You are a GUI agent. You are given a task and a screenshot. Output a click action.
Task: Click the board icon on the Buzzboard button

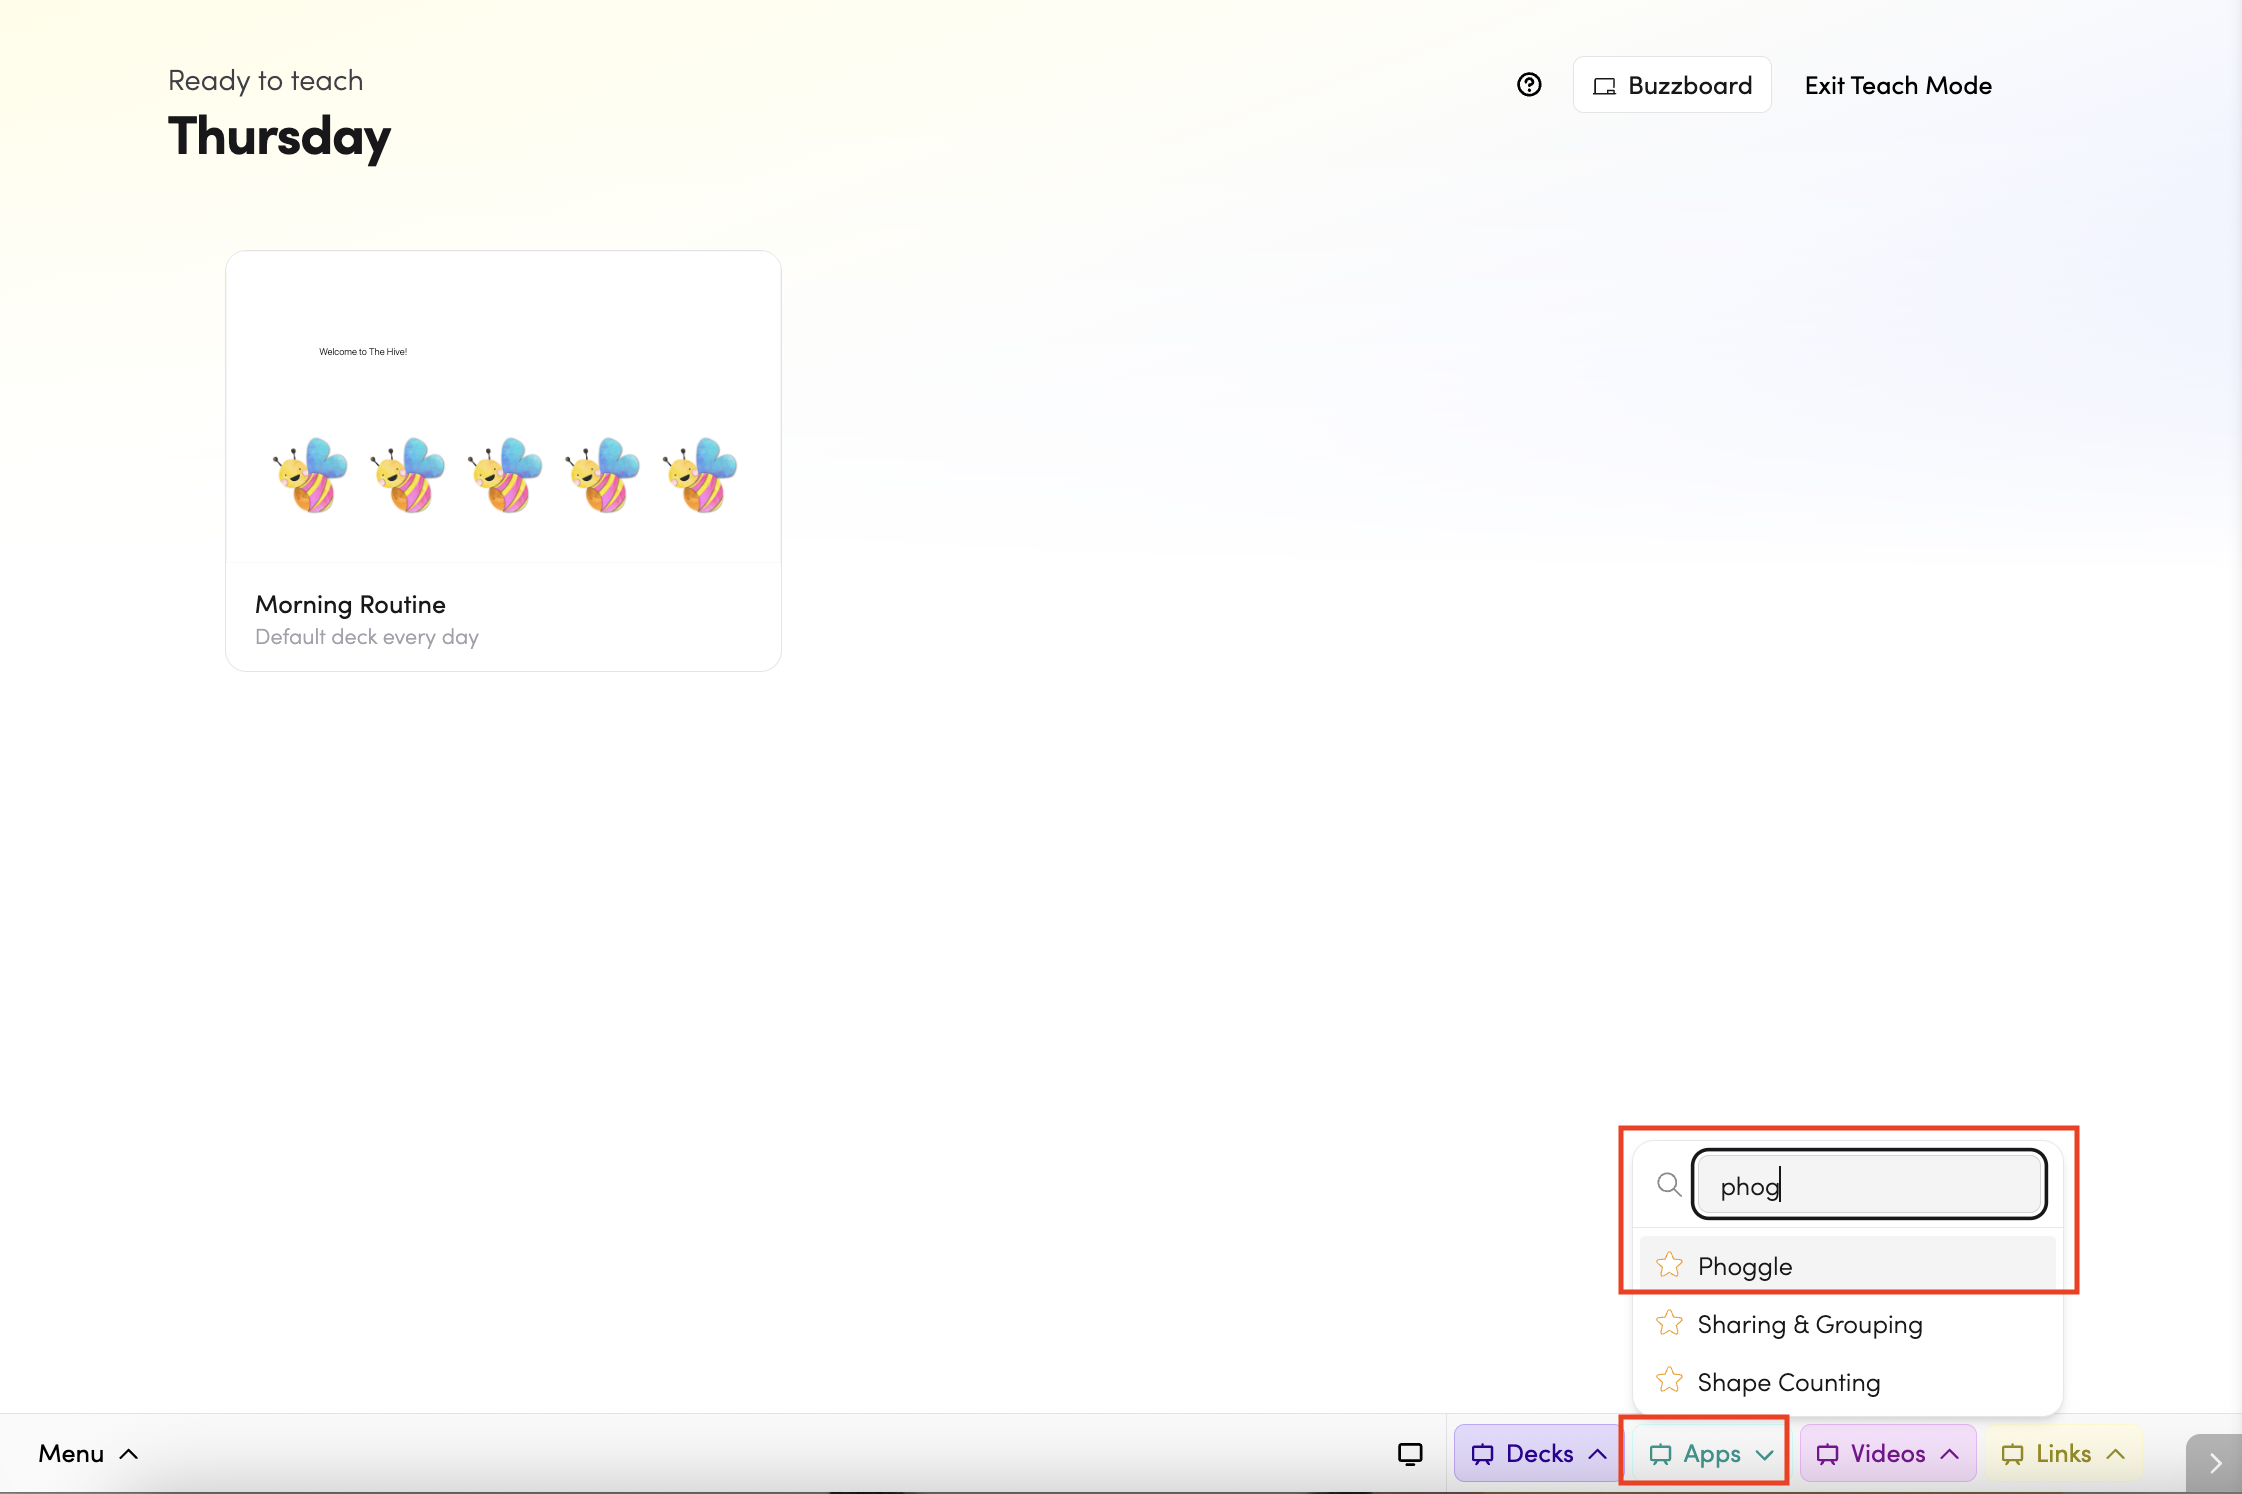pos(1604,86)
